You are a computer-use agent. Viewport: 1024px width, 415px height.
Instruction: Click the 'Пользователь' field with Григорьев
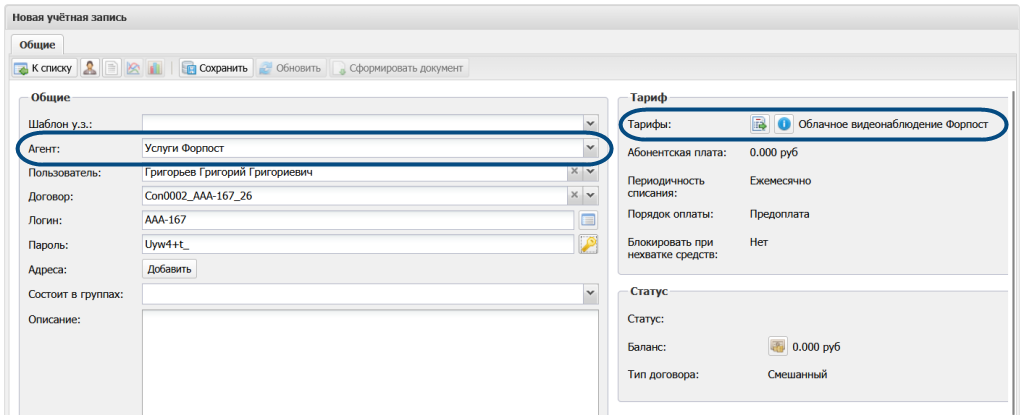(355, 172)
